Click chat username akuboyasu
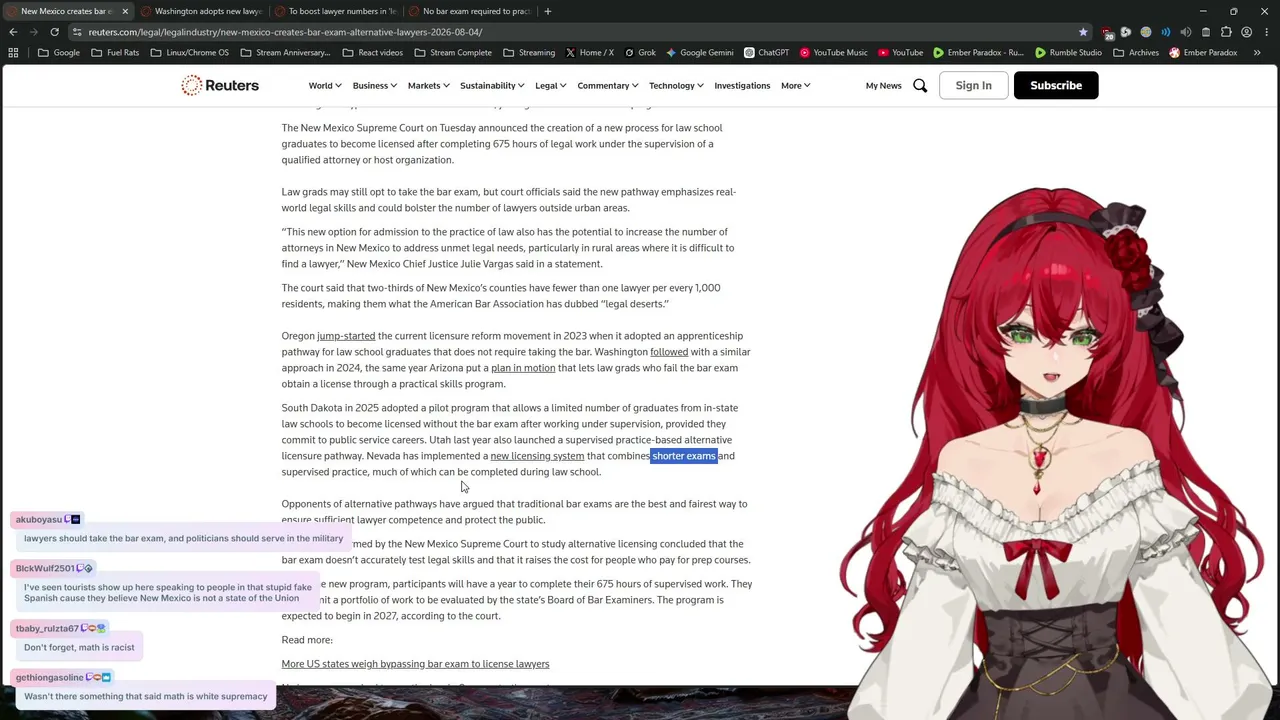Viewport: 1280px width, 720px height. [x=39, y=520]
